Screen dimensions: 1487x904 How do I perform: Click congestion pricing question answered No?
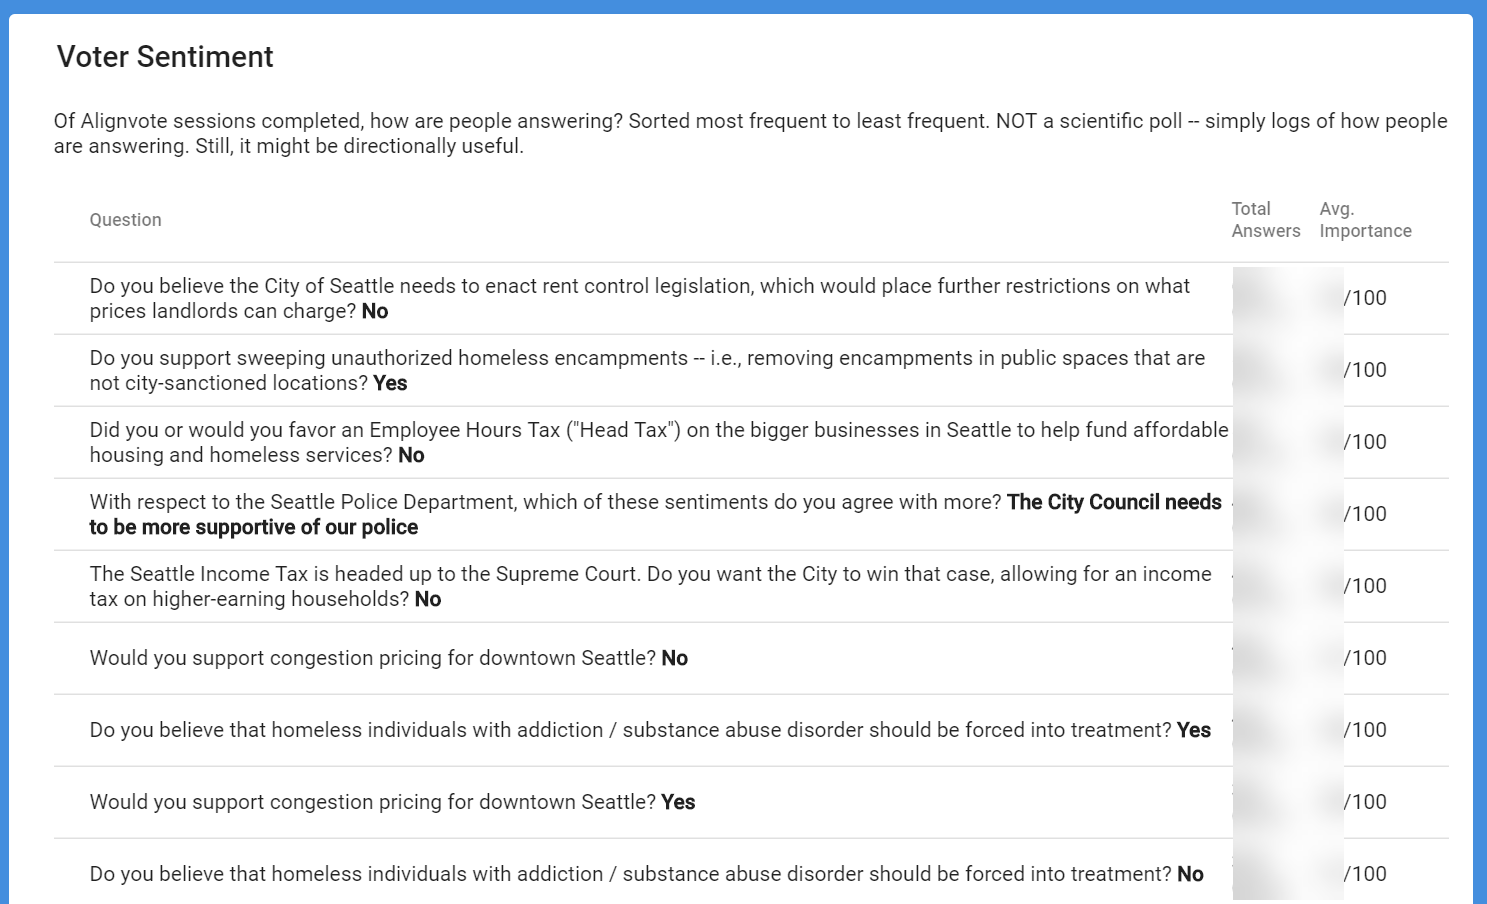point(388,658)
